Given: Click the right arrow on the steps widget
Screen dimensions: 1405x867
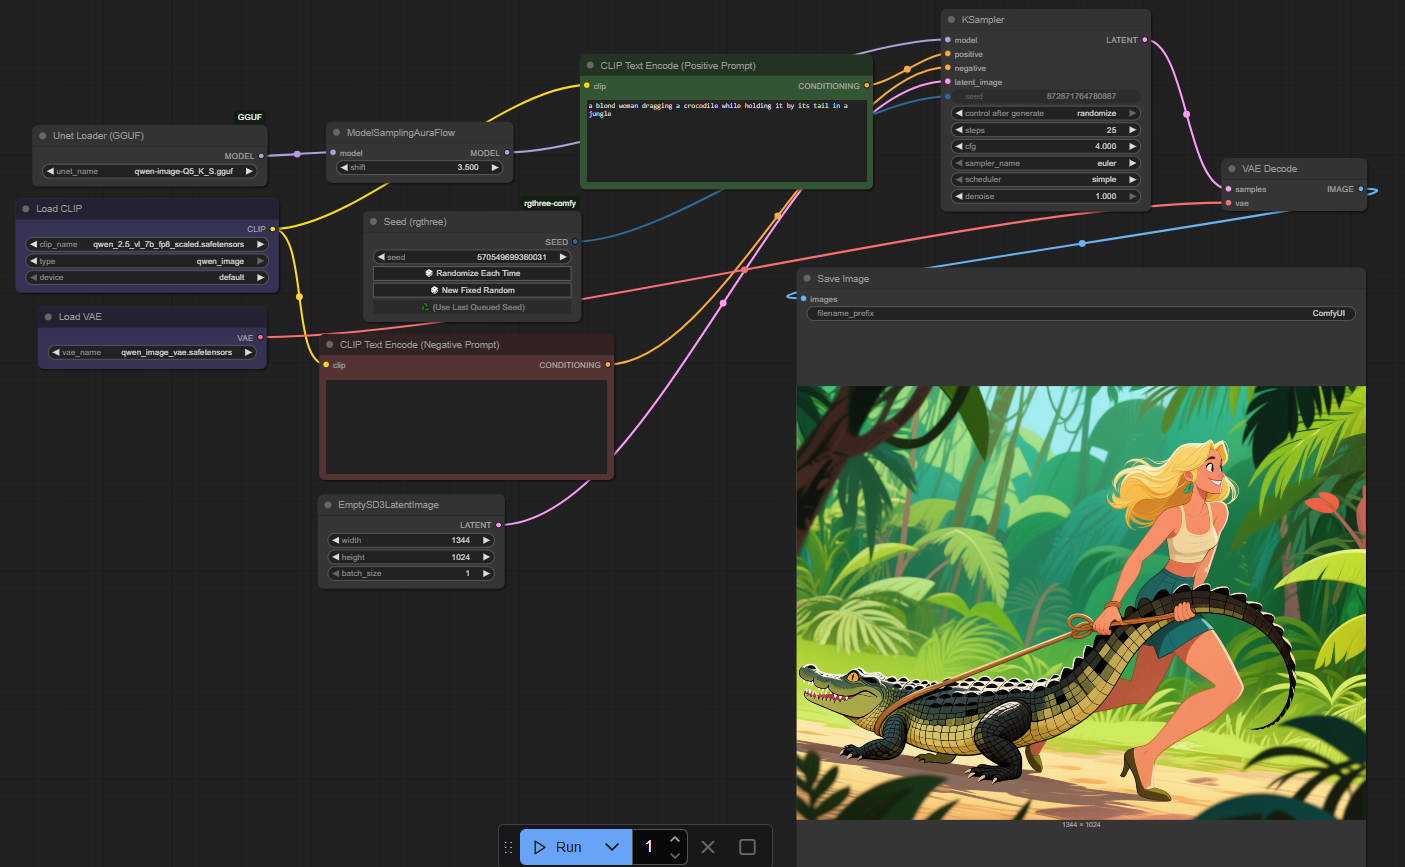Looking at the screenshot, I should tap(1132, 130).
